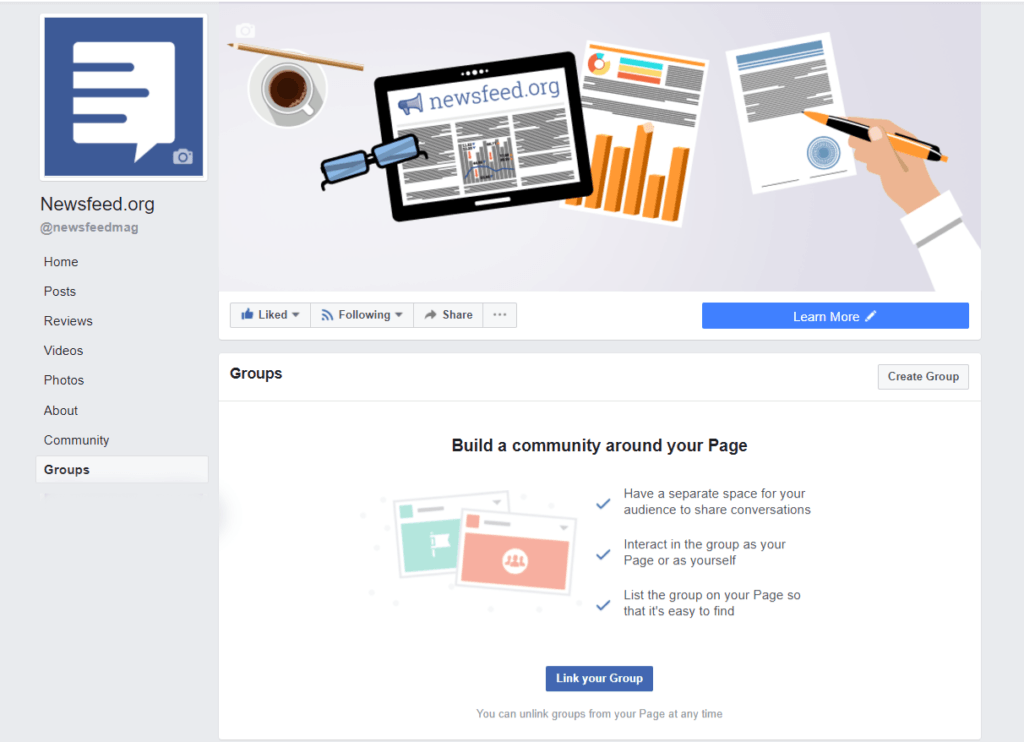Screen dimensions: 1024x742
Task: Click the Newsfeed.org page name
Action: click(x=97, y=204)
